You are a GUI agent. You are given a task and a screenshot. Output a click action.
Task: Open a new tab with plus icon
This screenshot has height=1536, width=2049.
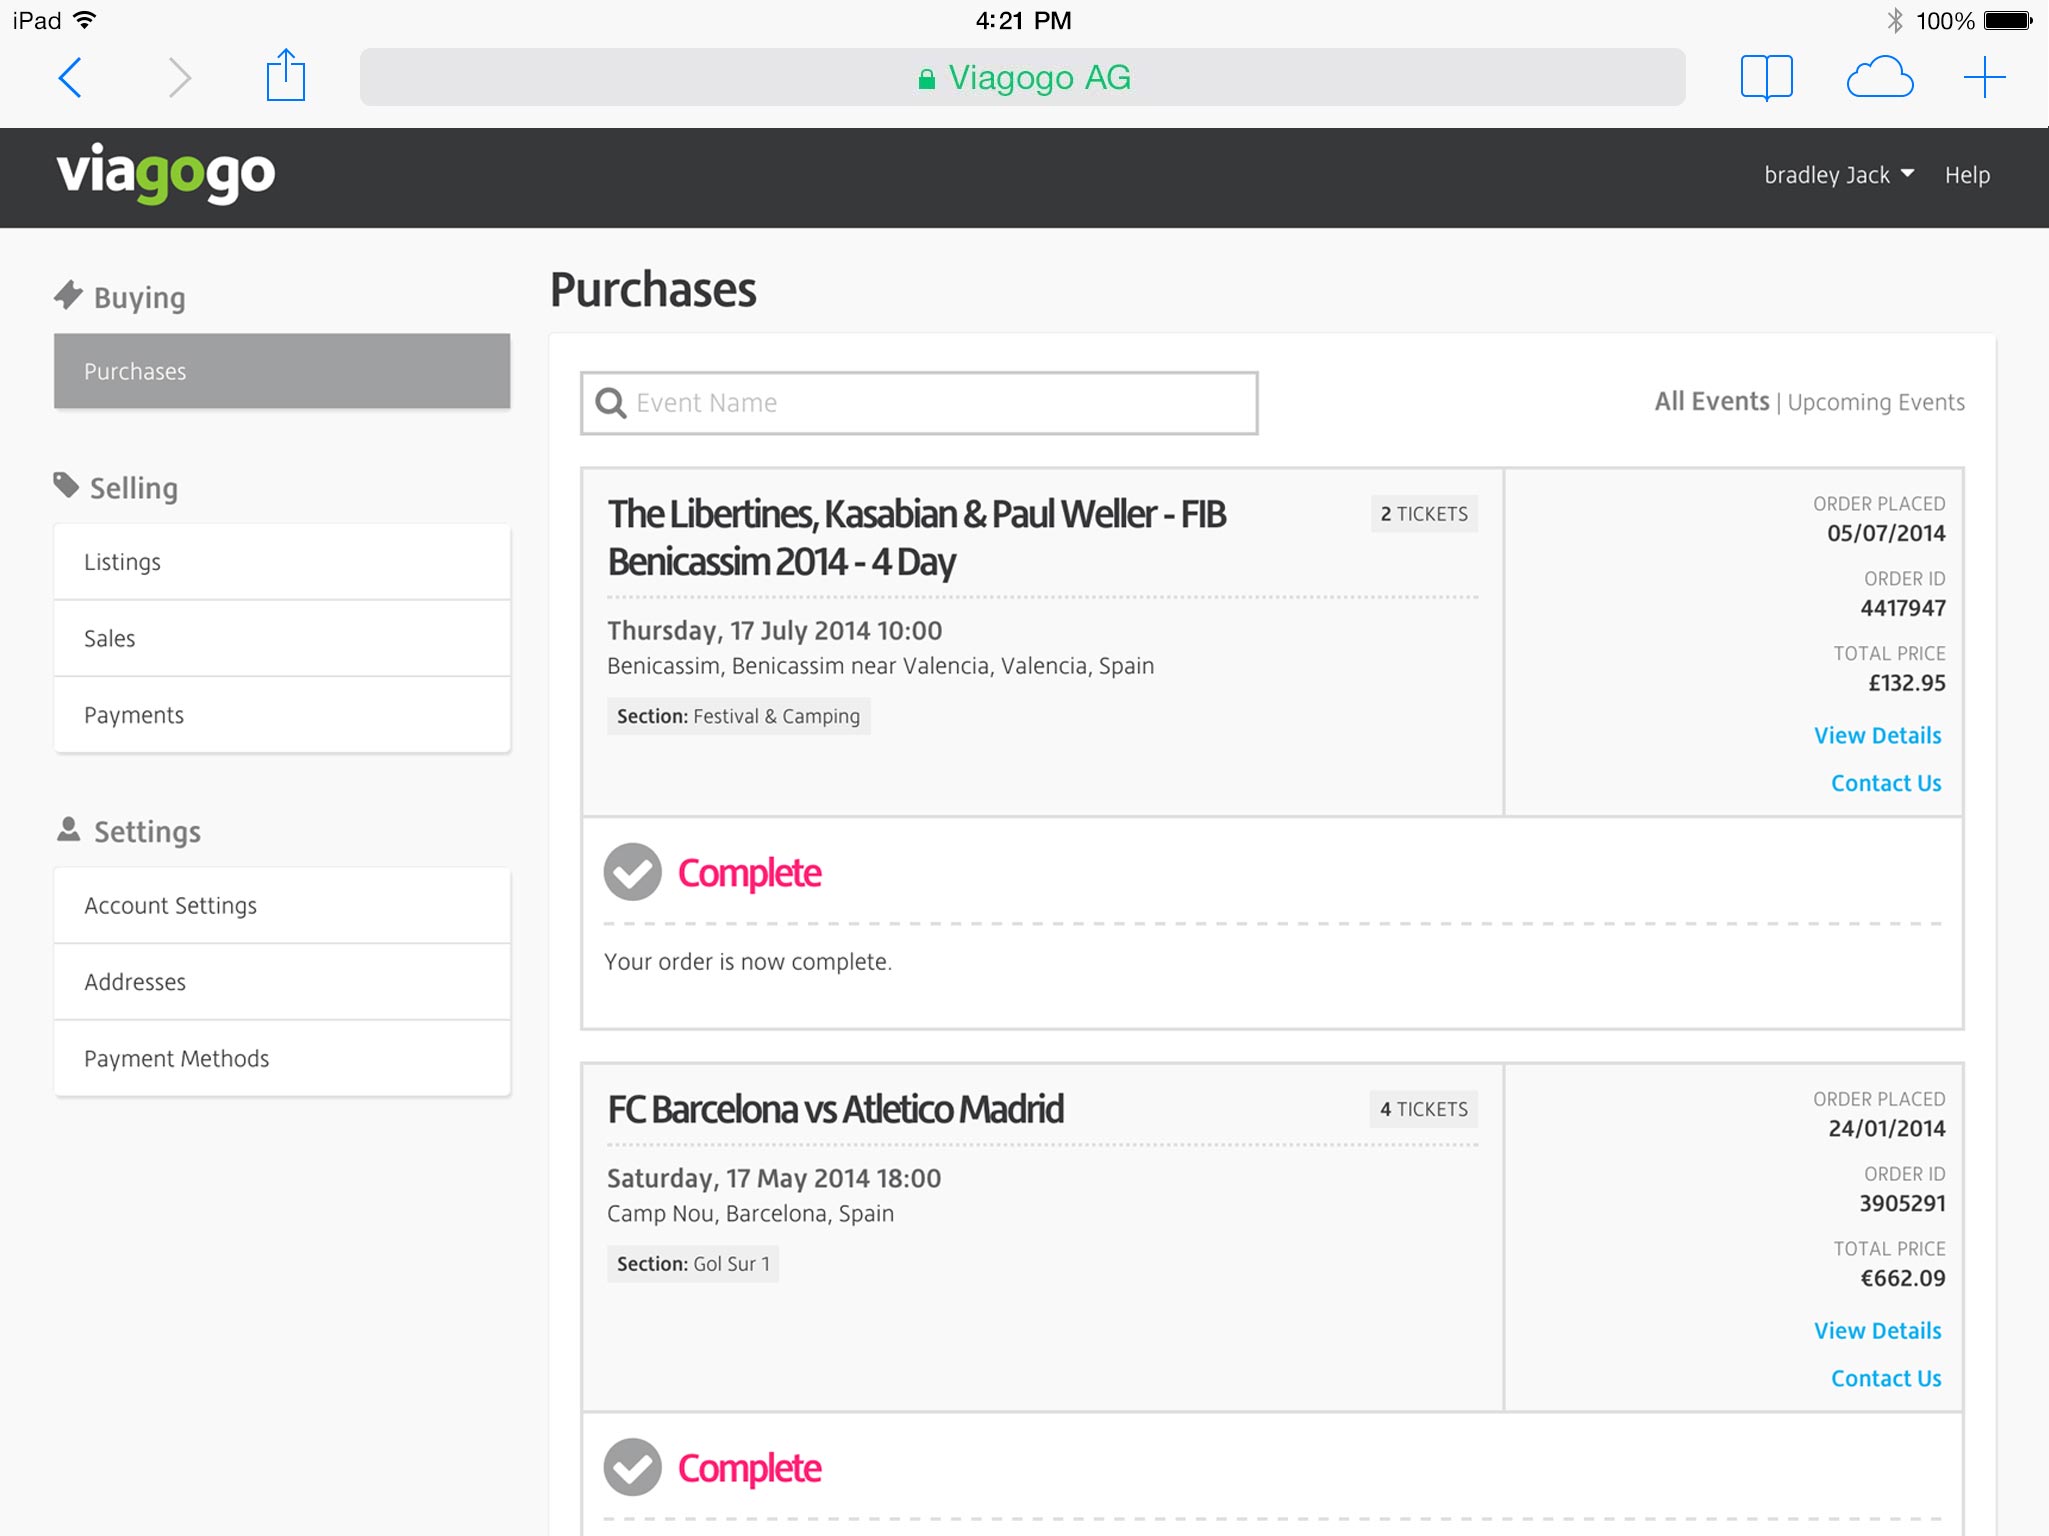1984,77
